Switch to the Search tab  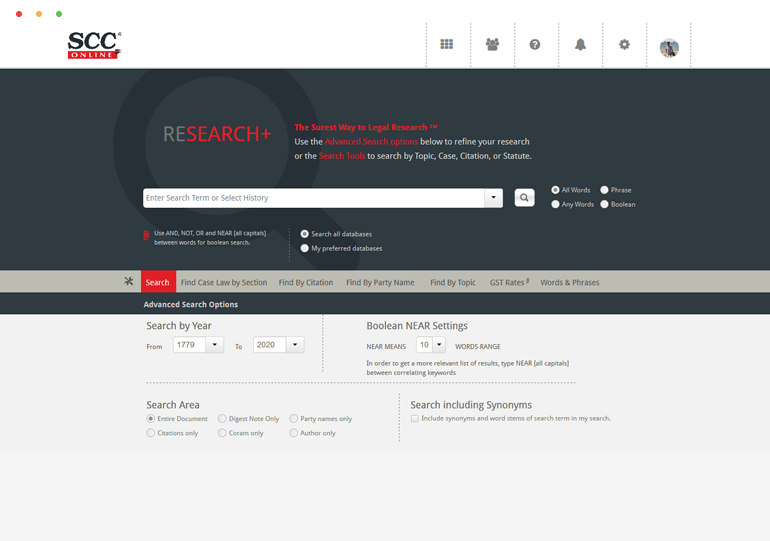coord(158,282)
